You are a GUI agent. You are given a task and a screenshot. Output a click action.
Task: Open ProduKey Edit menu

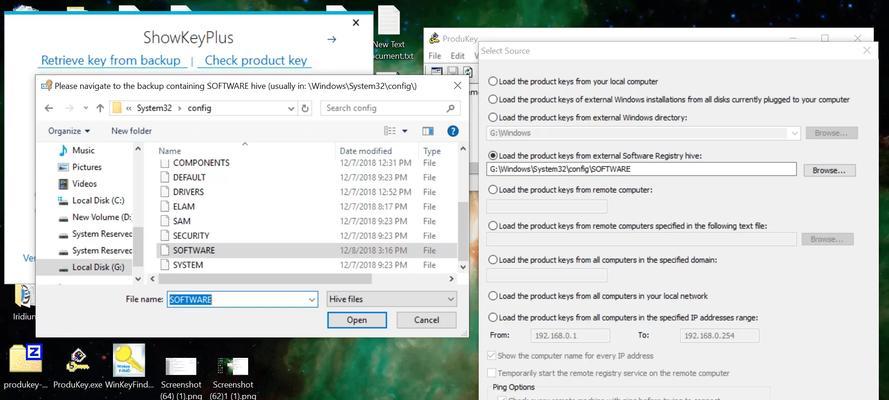coord(458,56)
